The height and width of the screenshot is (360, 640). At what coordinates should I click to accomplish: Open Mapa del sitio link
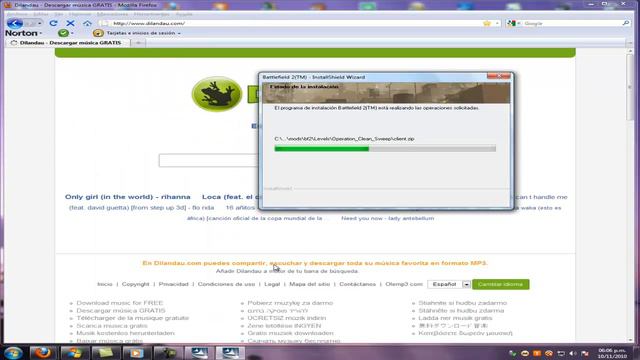pyautogui.click(x=309, y=284)
